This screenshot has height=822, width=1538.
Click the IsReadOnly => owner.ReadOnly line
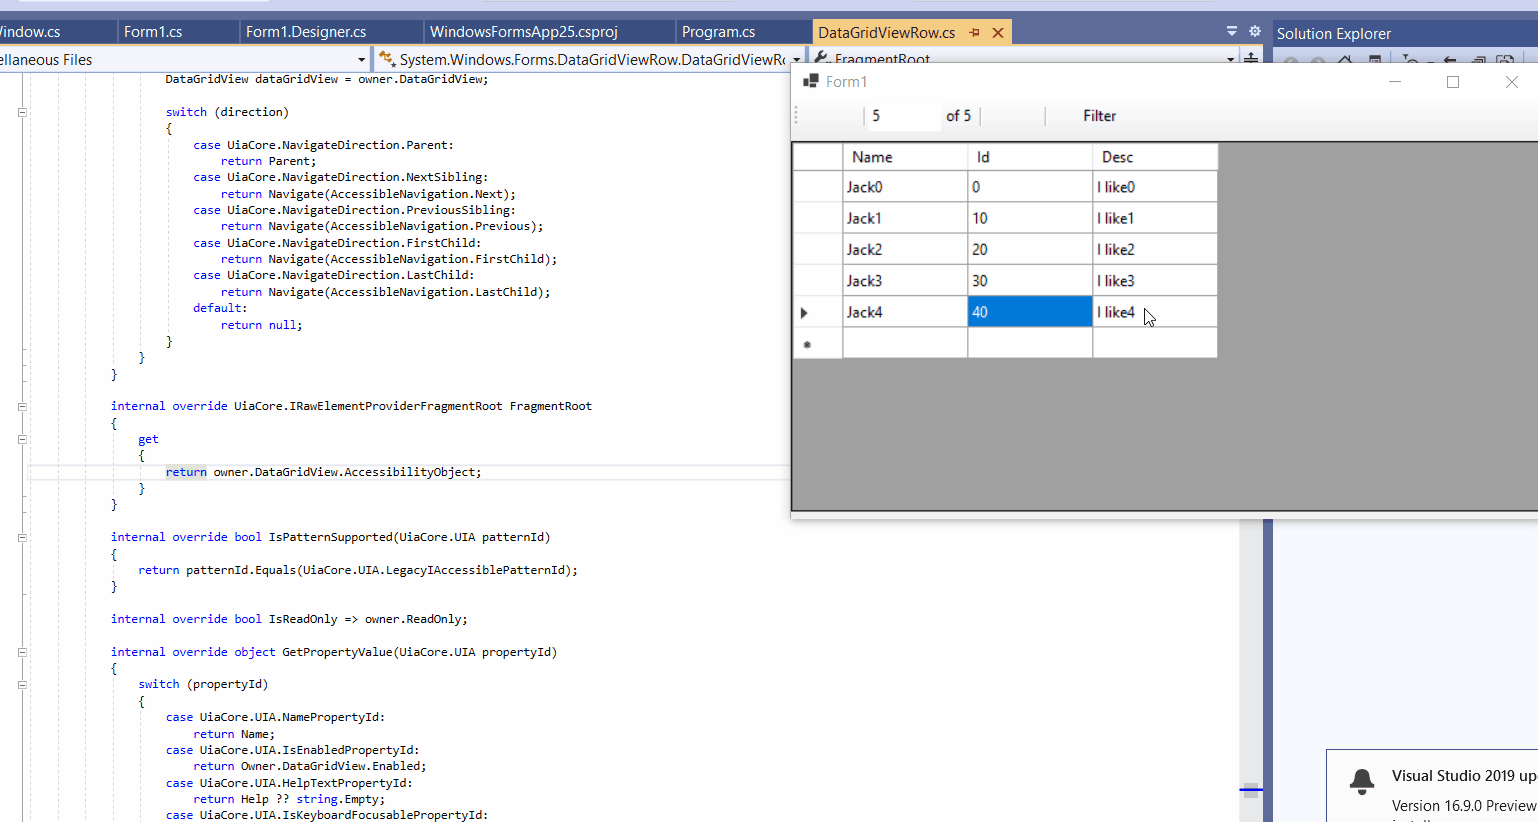click(289, 619)
